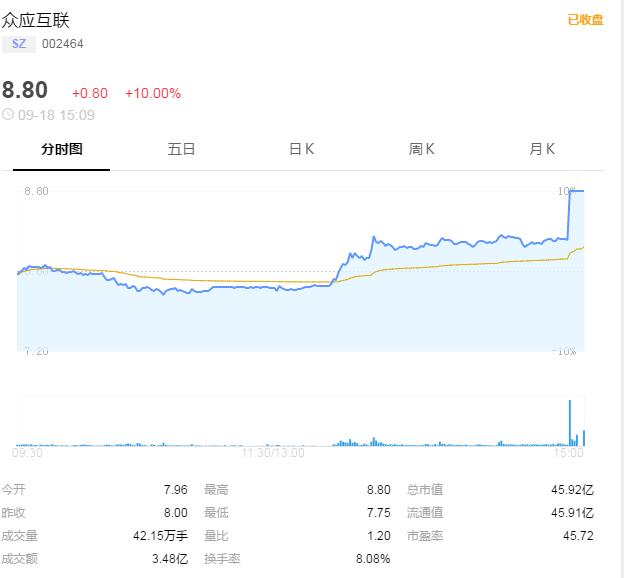The height and width of the screenshot is (578, 624).
Task: Click the +0.80 price change
Action: click(x=90, y=94)
